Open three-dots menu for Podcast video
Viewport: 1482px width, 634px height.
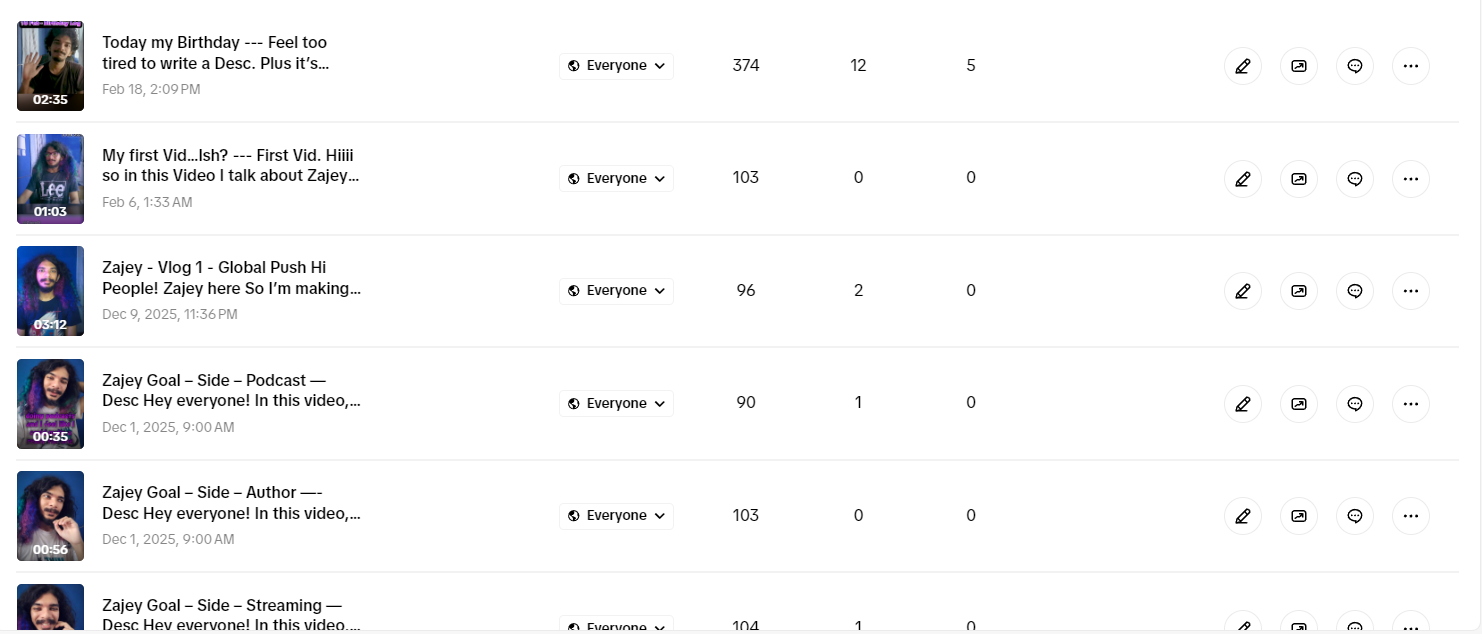pyautogui.click(x=1410, y=404)
